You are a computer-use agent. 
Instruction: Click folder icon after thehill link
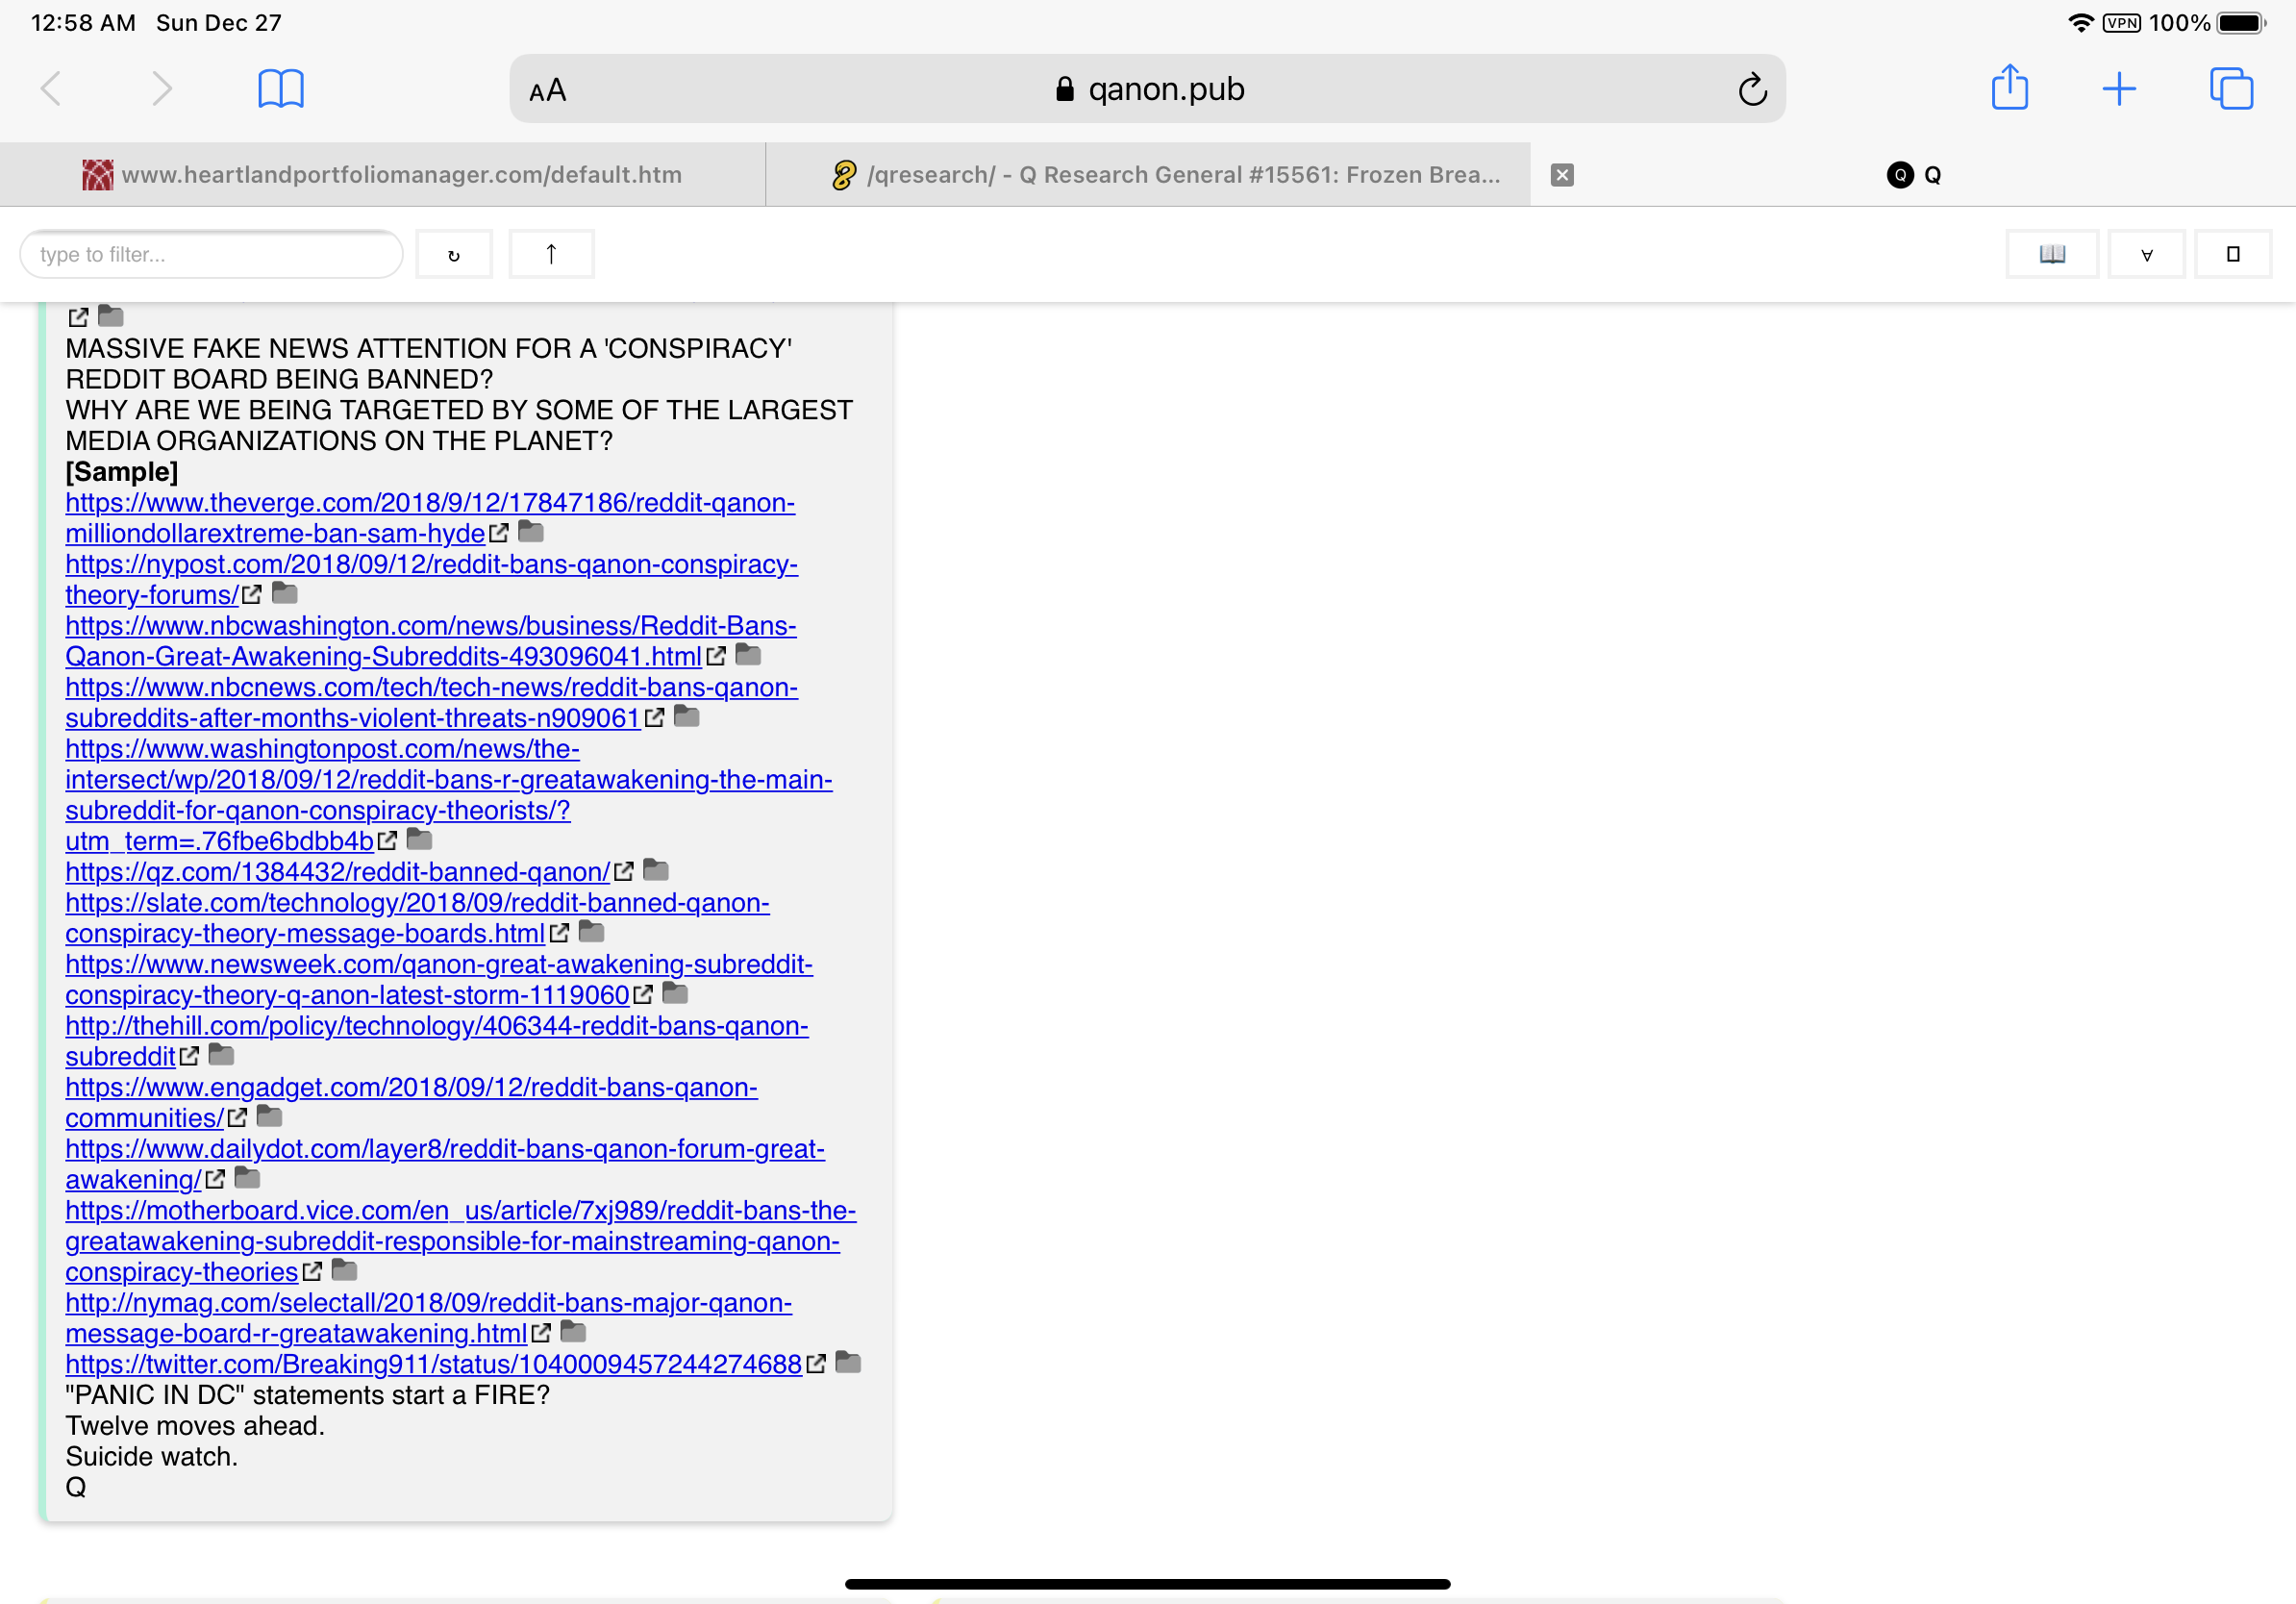pos(221,1055)
